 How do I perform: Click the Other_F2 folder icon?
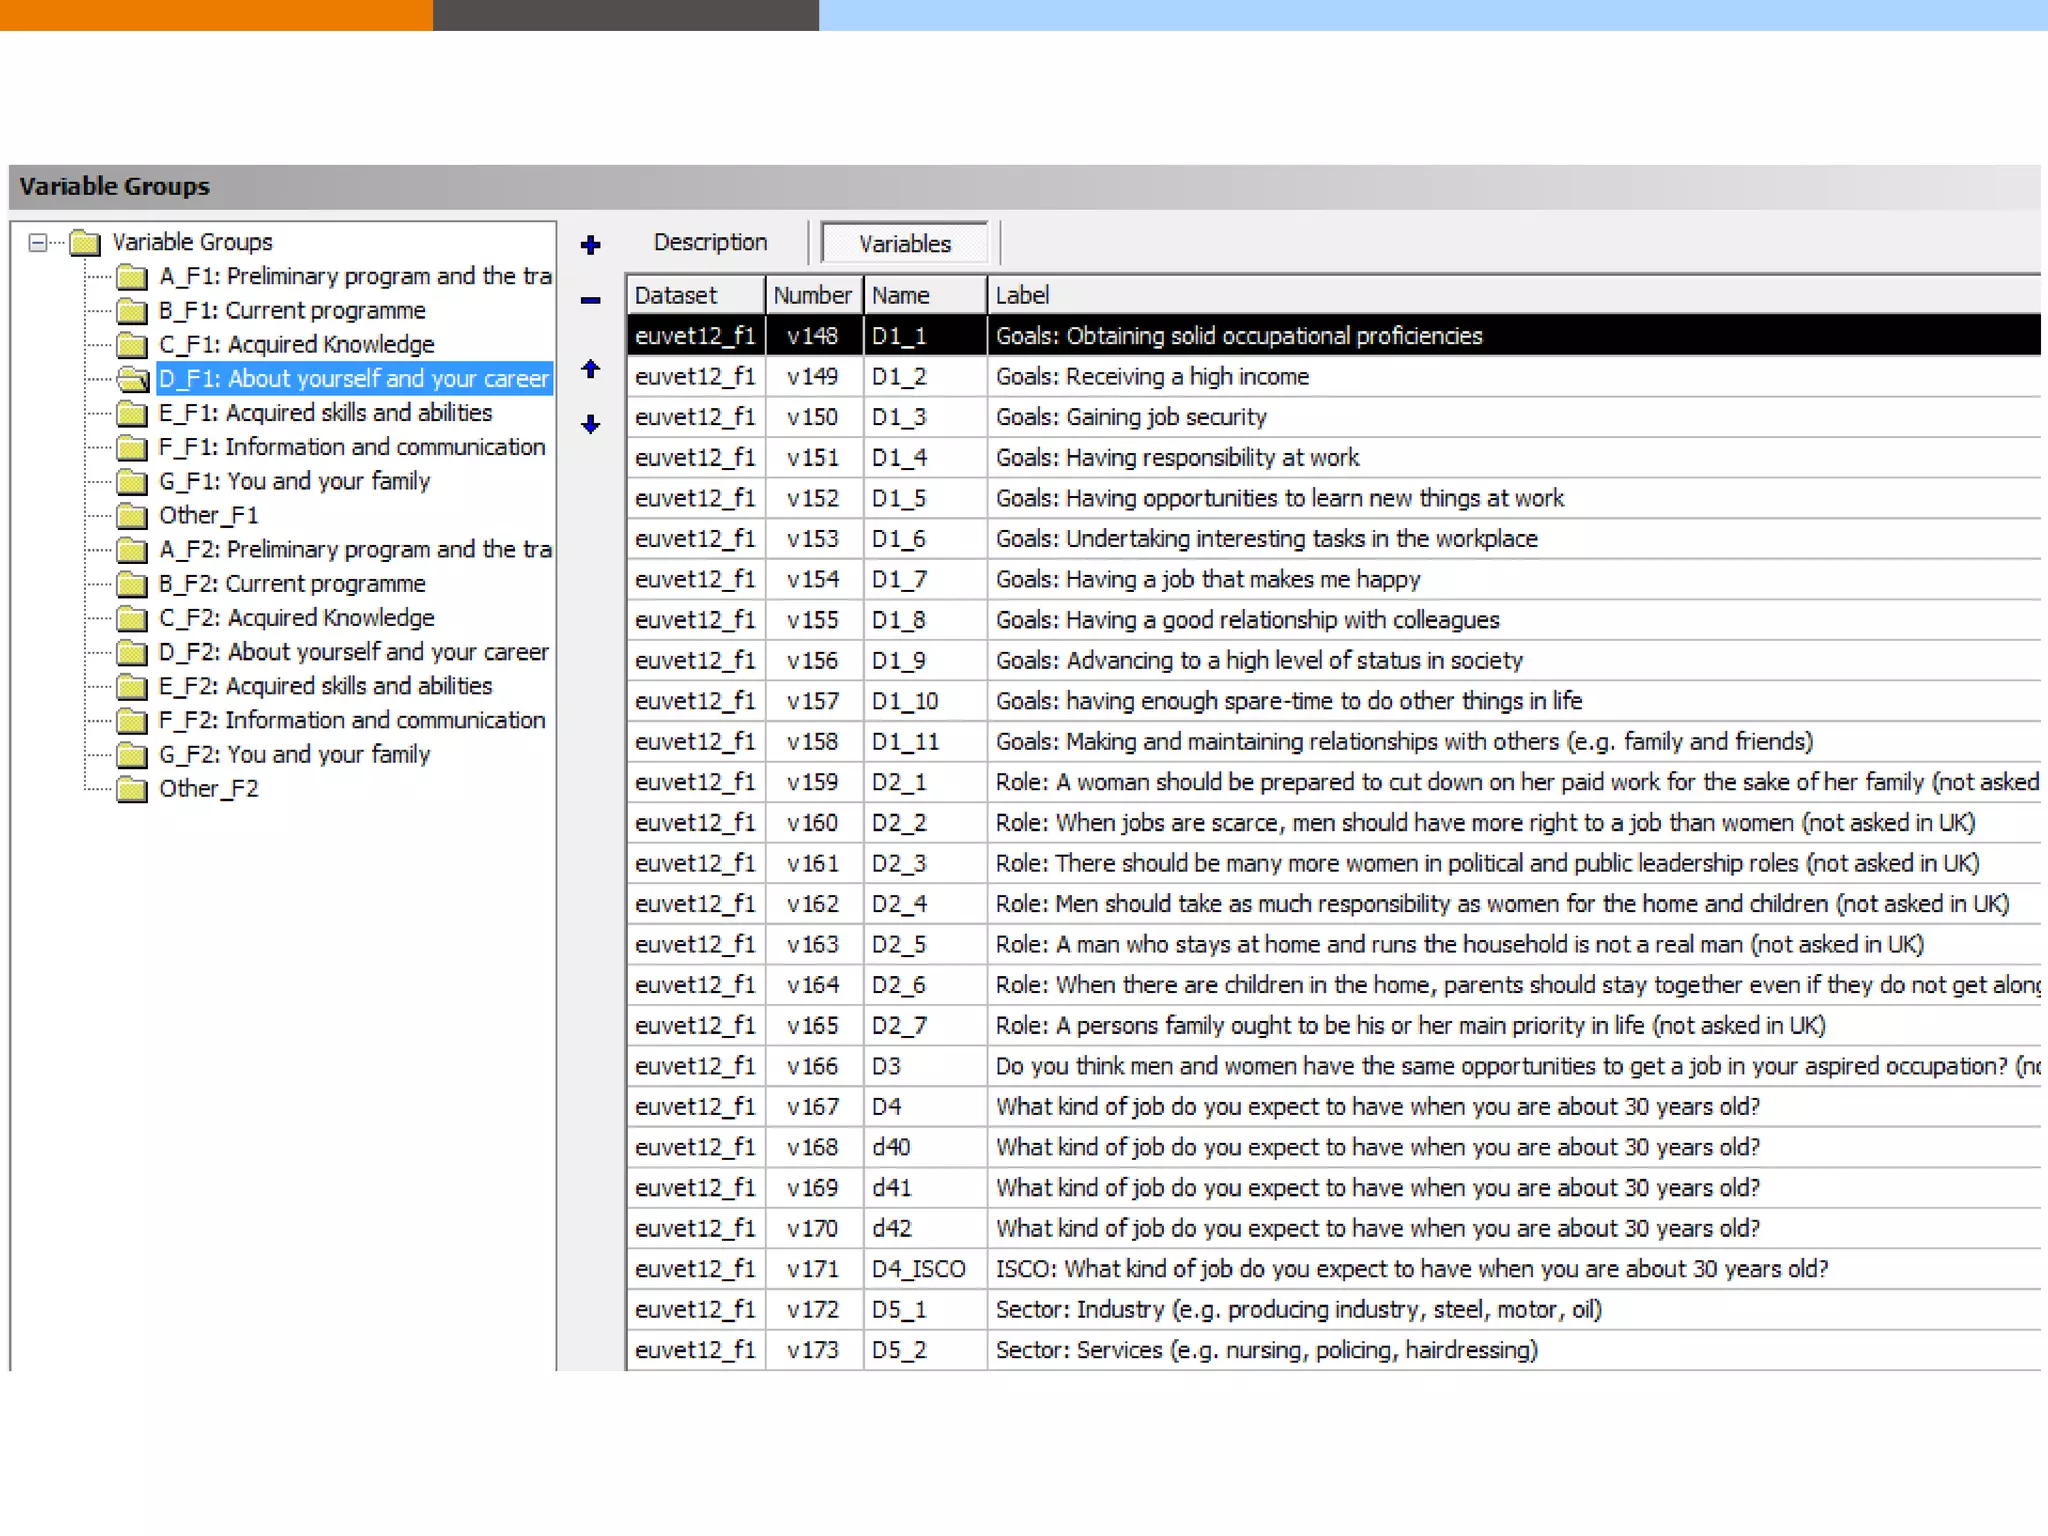coord(131,790)
